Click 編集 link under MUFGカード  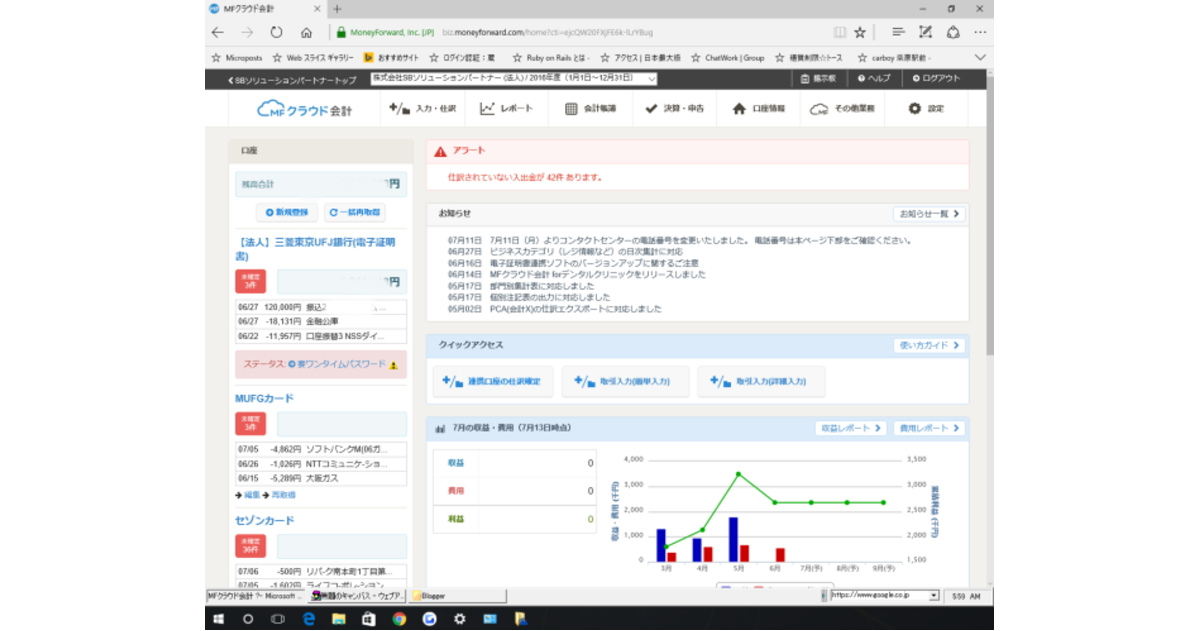click(251, 495)
